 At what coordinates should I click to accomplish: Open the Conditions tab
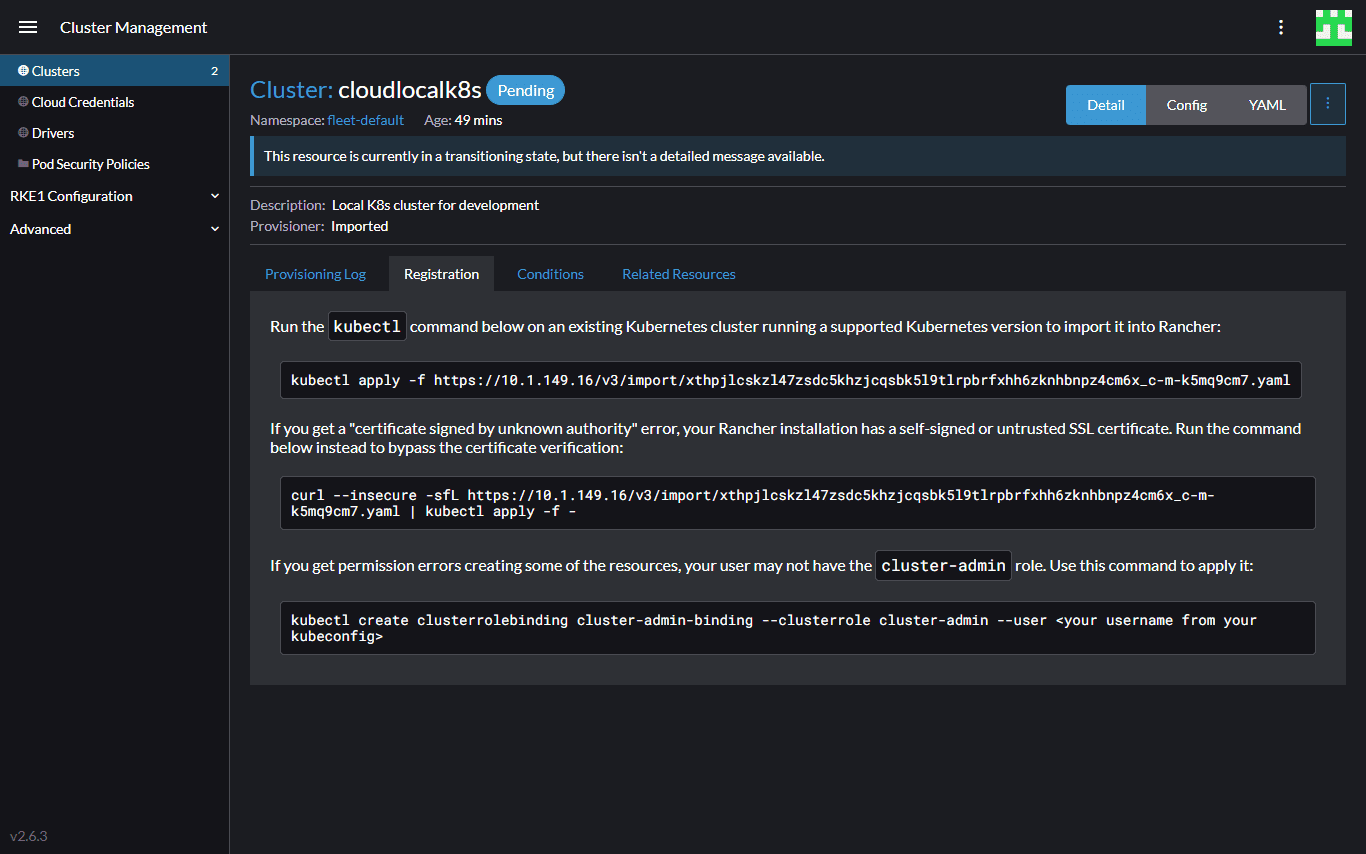point(550,273)
